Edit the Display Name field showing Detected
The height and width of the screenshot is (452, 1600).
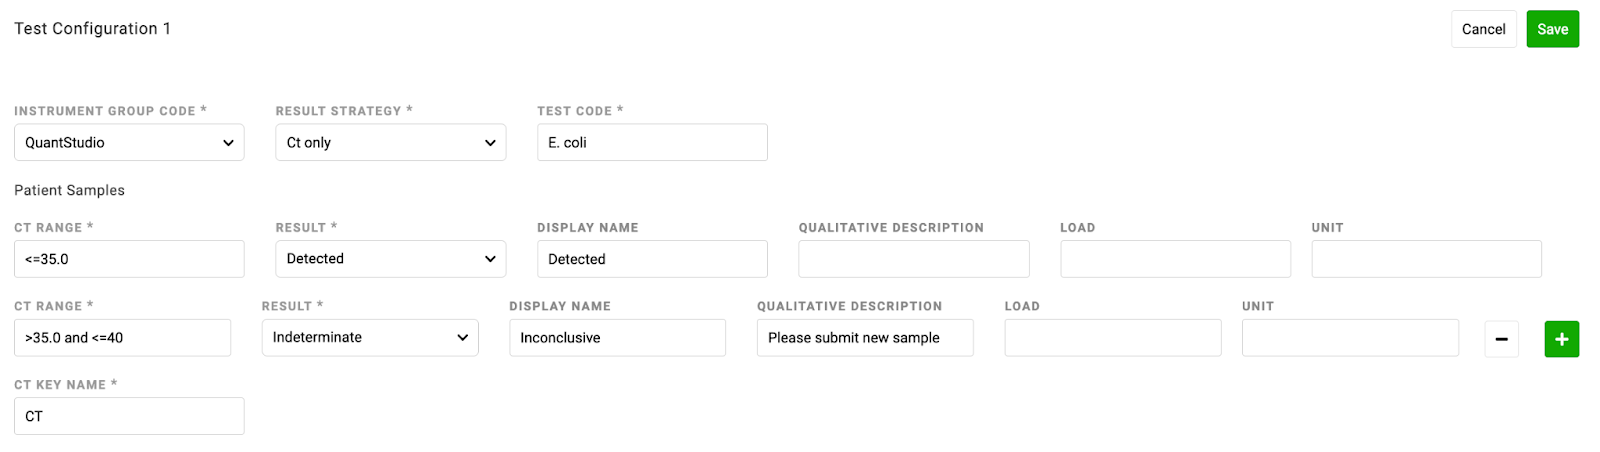652,259
